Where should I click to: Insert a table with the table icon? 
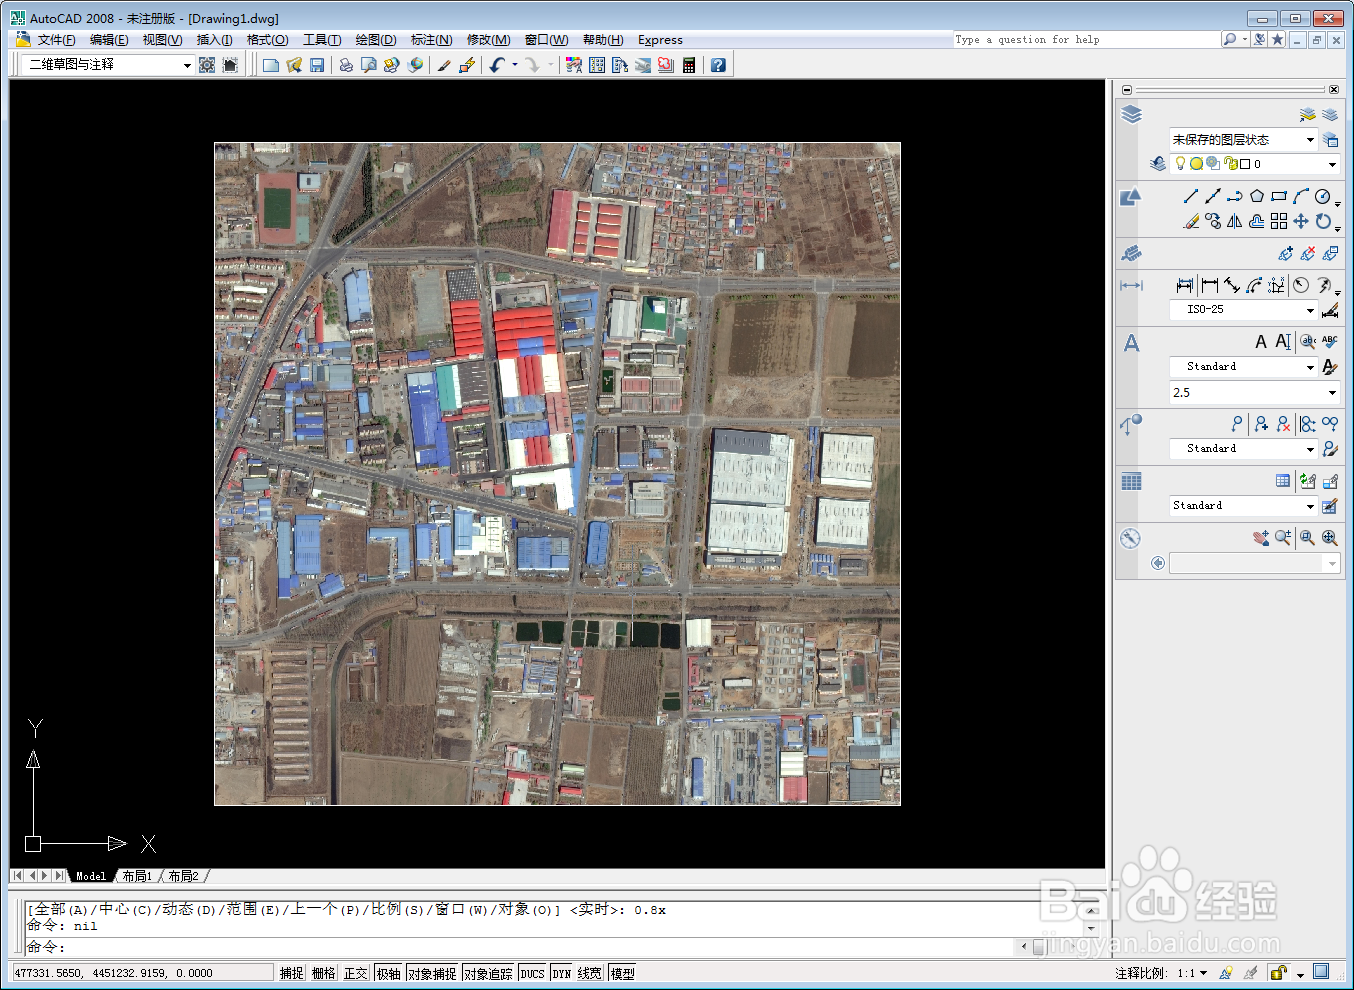coord(1283,481)
